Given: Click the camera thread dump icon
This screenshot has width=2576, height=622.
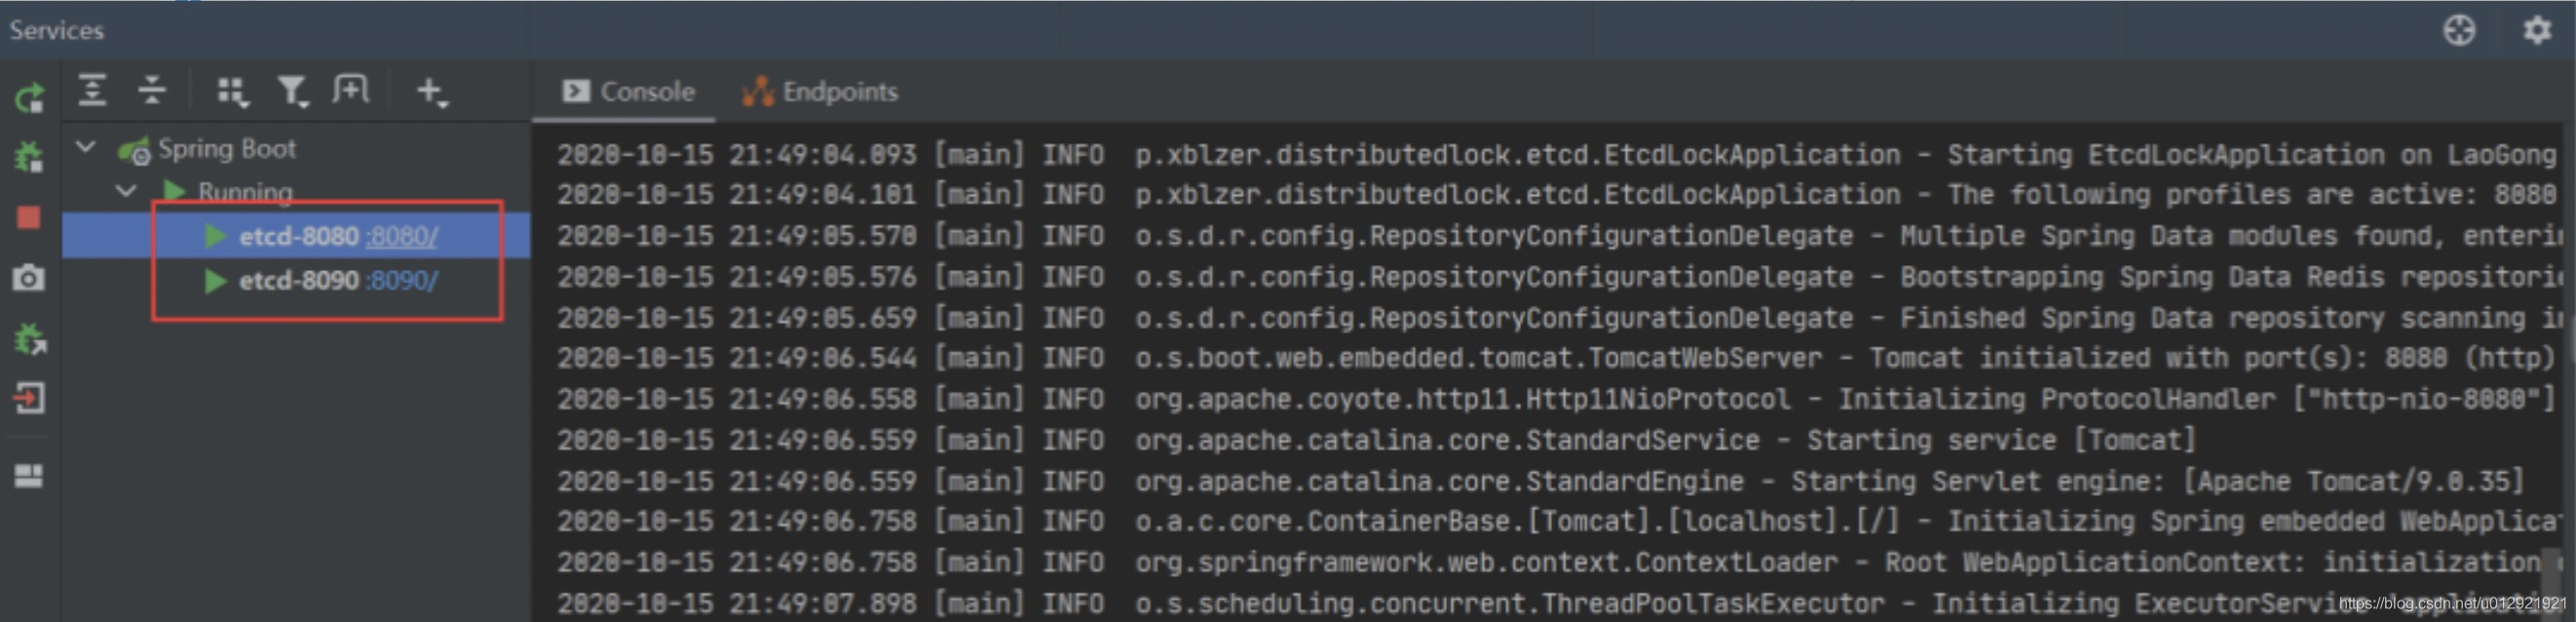Looking at the screenshot, I should [x=29, y=277].
